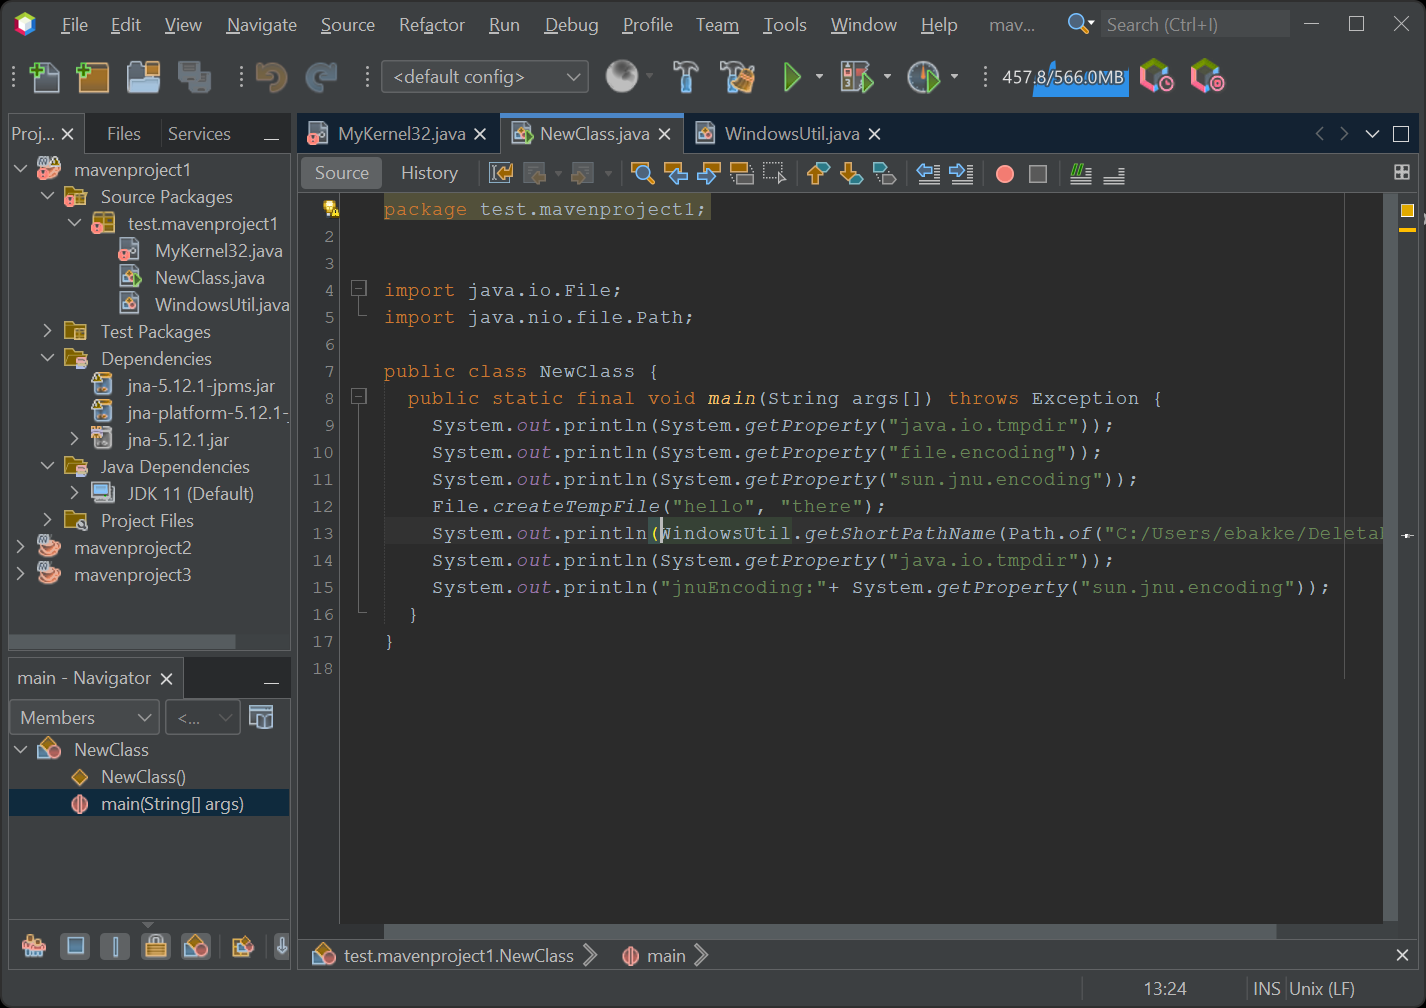Open the Refactor menu
The image size is (1426, 1008).
[431, 25]
